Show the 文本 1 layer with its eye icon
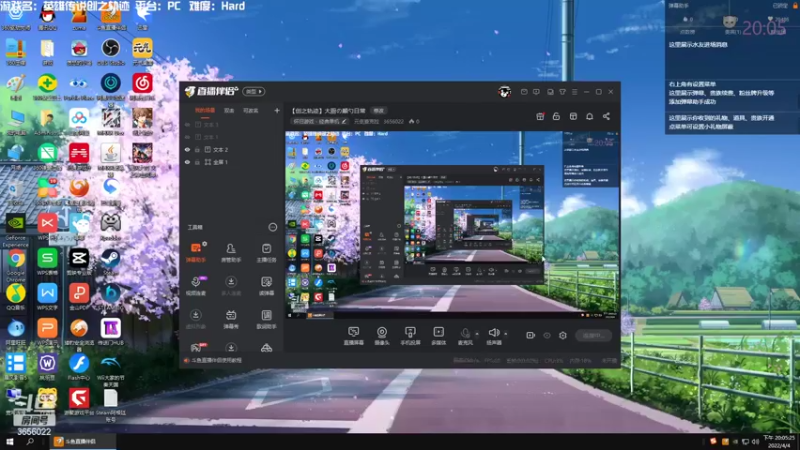Image resolution: width=800 pixels, height=450 pixels. pos(187,137)
